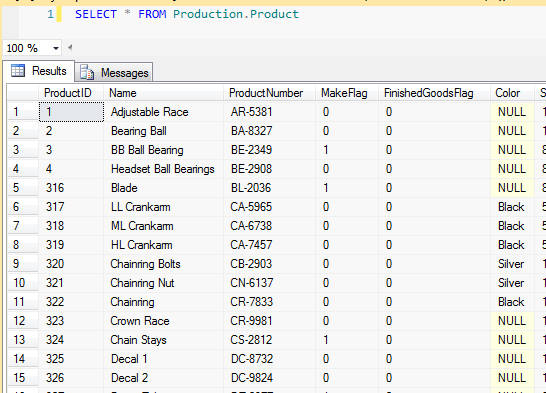Select the ProductID column header
This screenshot has height=393, width=546.
pos(71,93)
